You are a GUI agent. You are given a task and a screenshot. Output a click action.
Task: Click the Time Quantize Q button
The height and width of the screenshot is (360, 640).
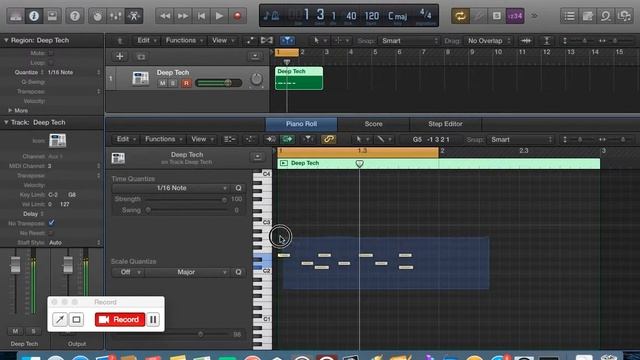(x=238, y=188)
